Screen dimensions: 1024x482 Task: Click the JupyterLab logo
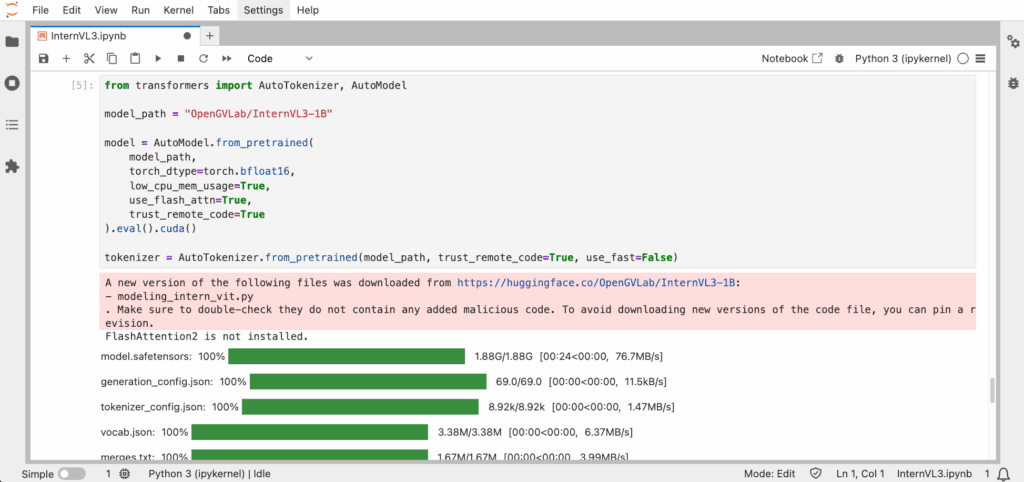pos(12,10)
